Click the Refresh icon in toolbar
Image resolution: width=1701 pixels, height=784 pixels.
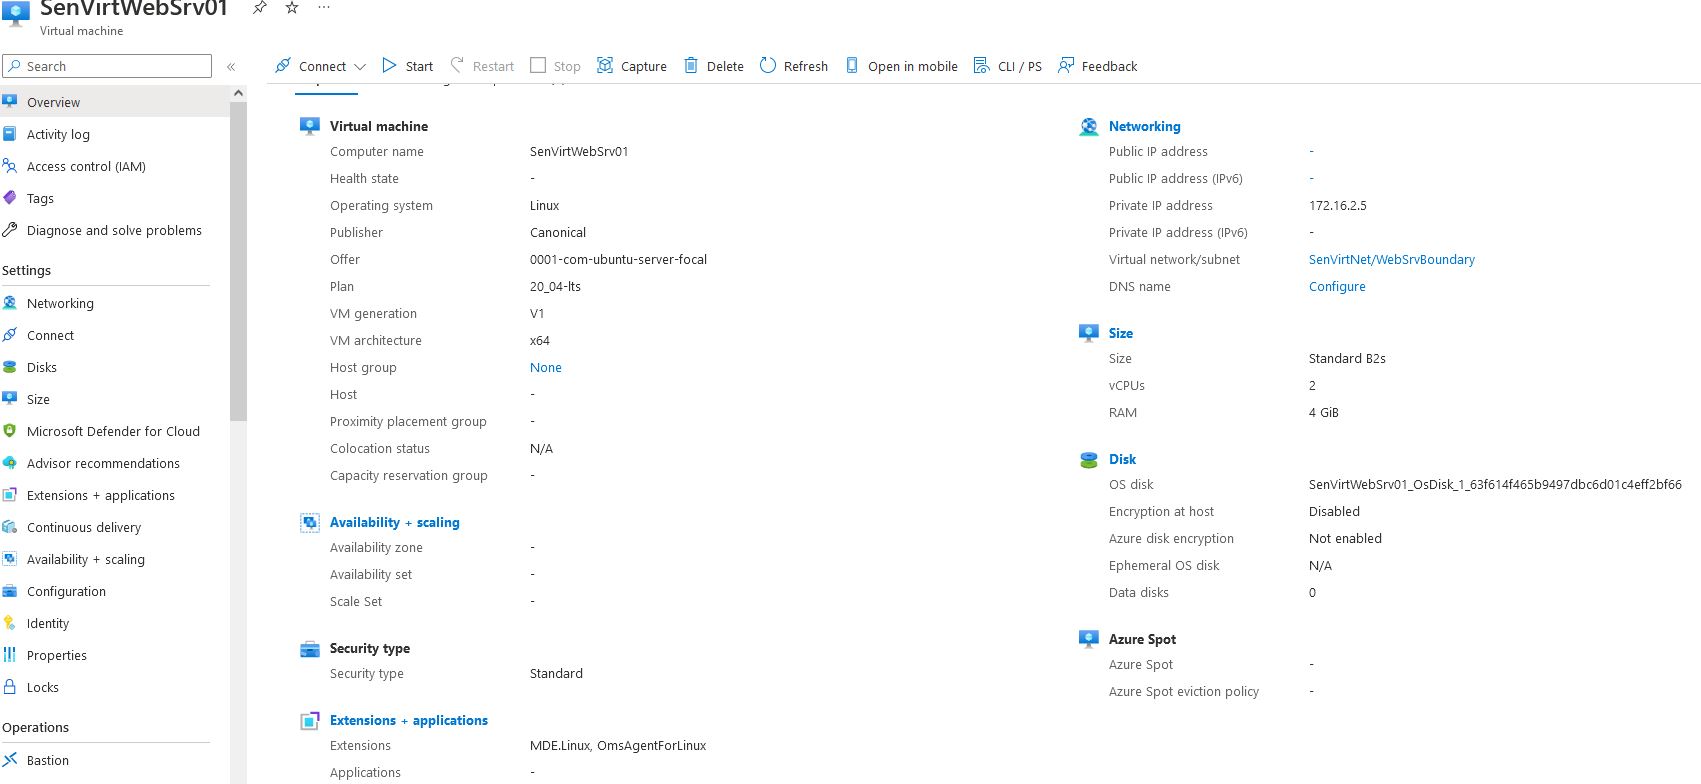coord(768,66)
